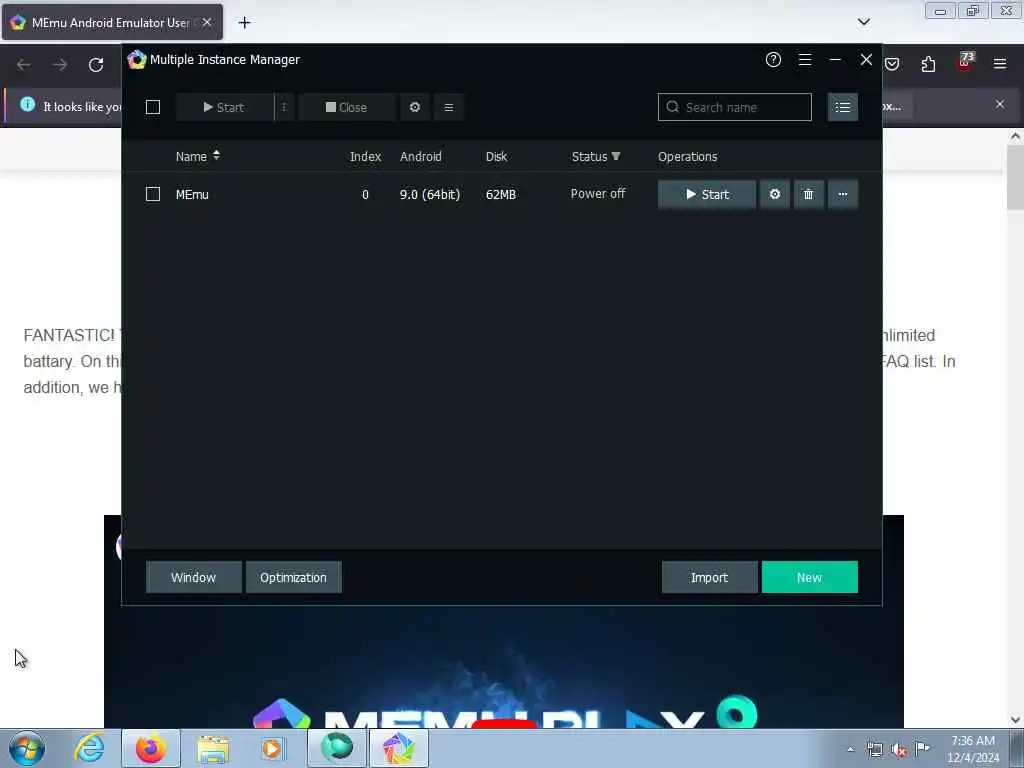Open the batch list menu icon

(449, 107)
